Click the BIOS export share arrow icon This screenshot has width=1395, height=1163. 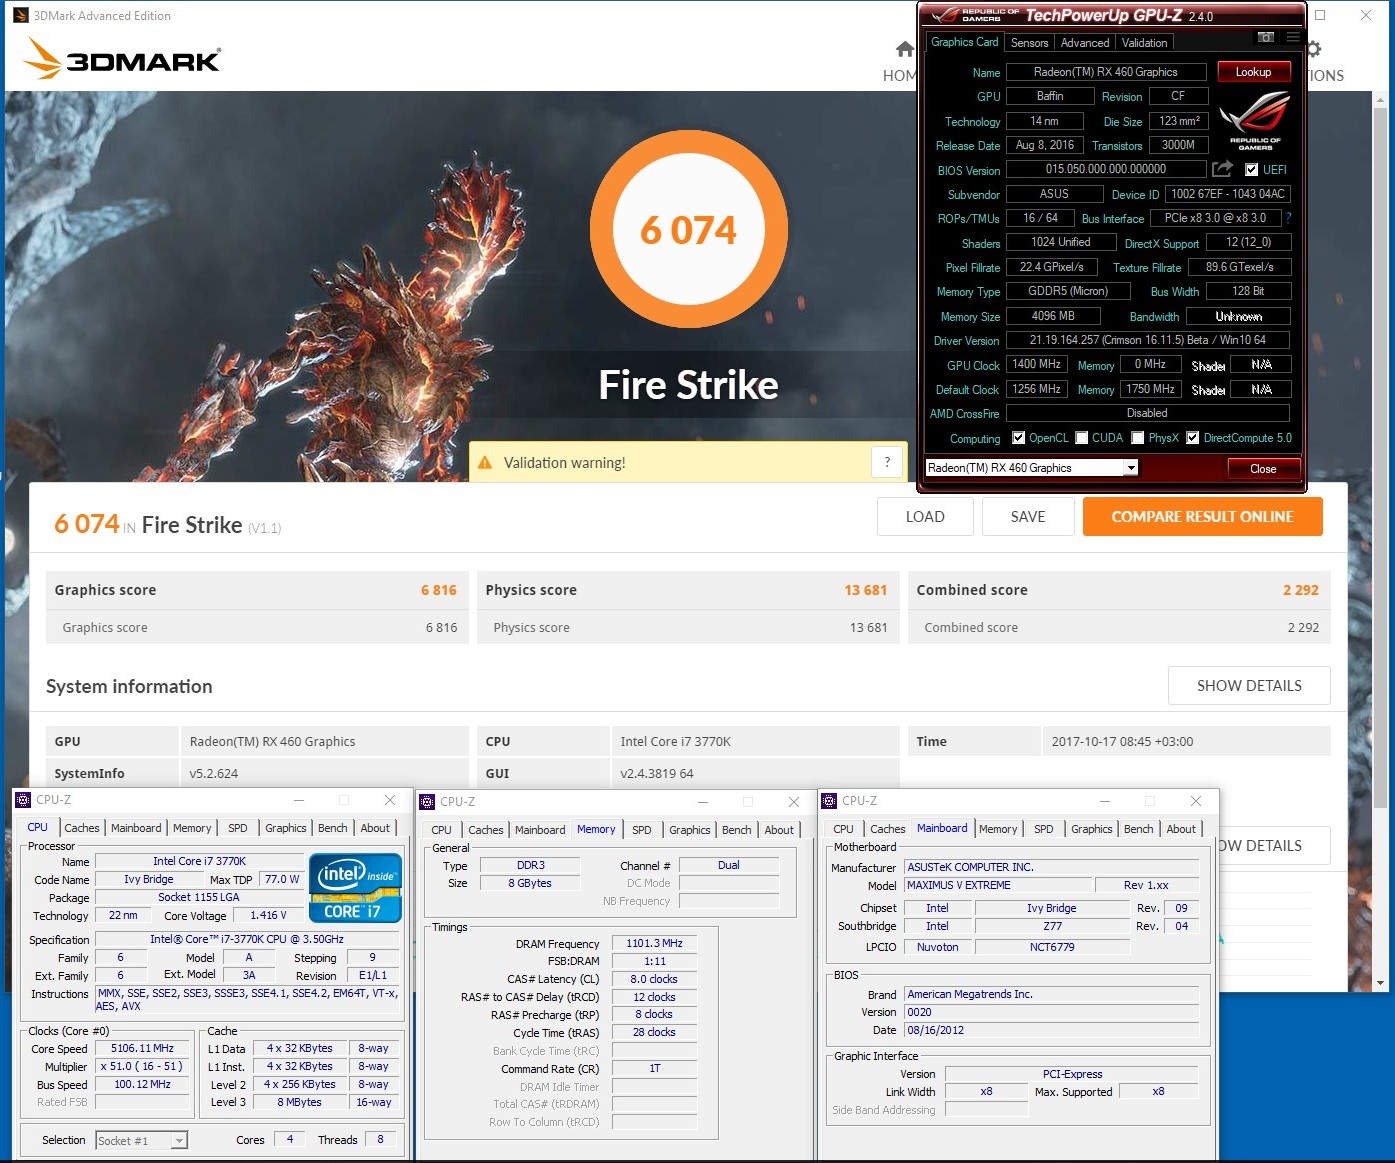(x=1222, y=169)
